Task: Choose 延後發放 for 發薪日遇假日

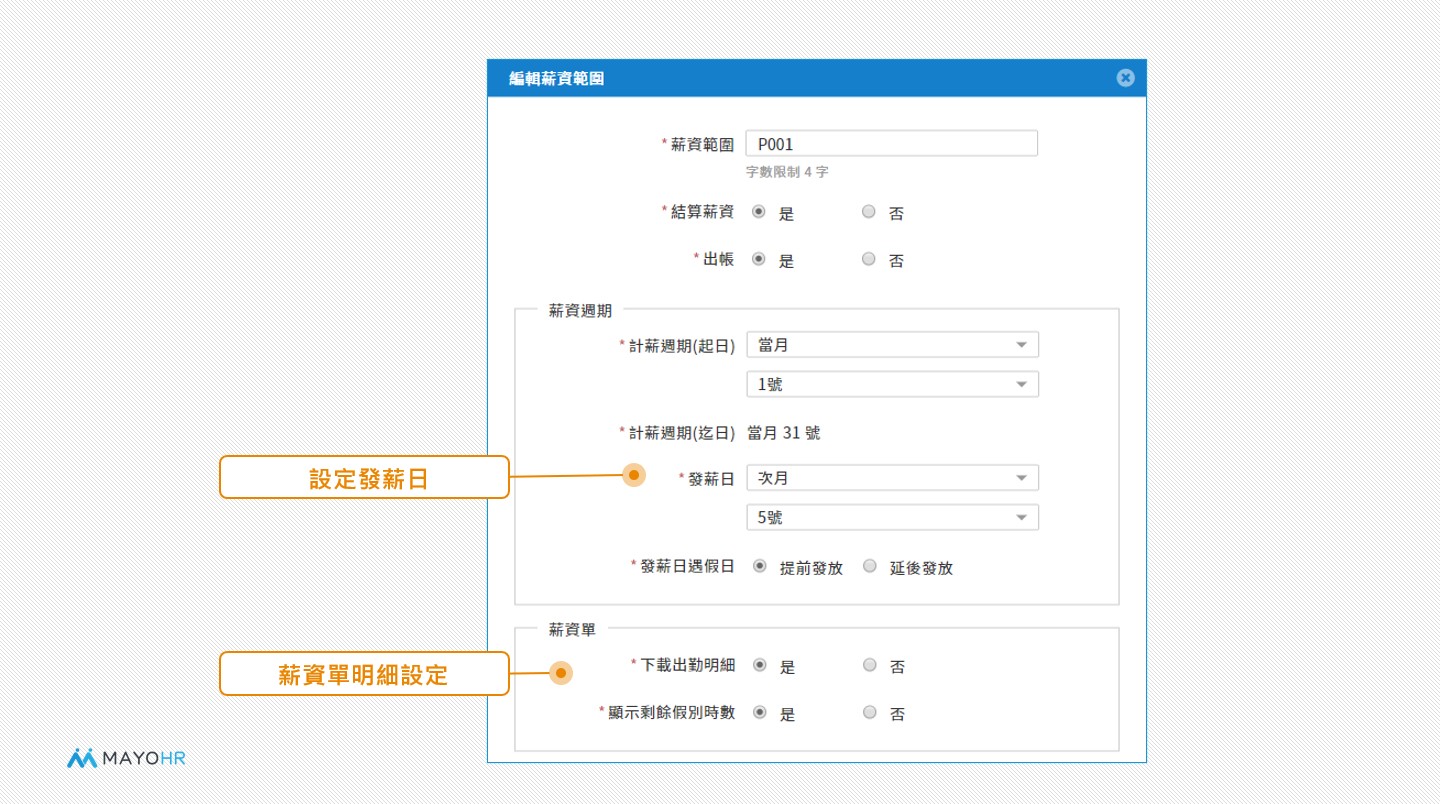Action: click(869, 566)
